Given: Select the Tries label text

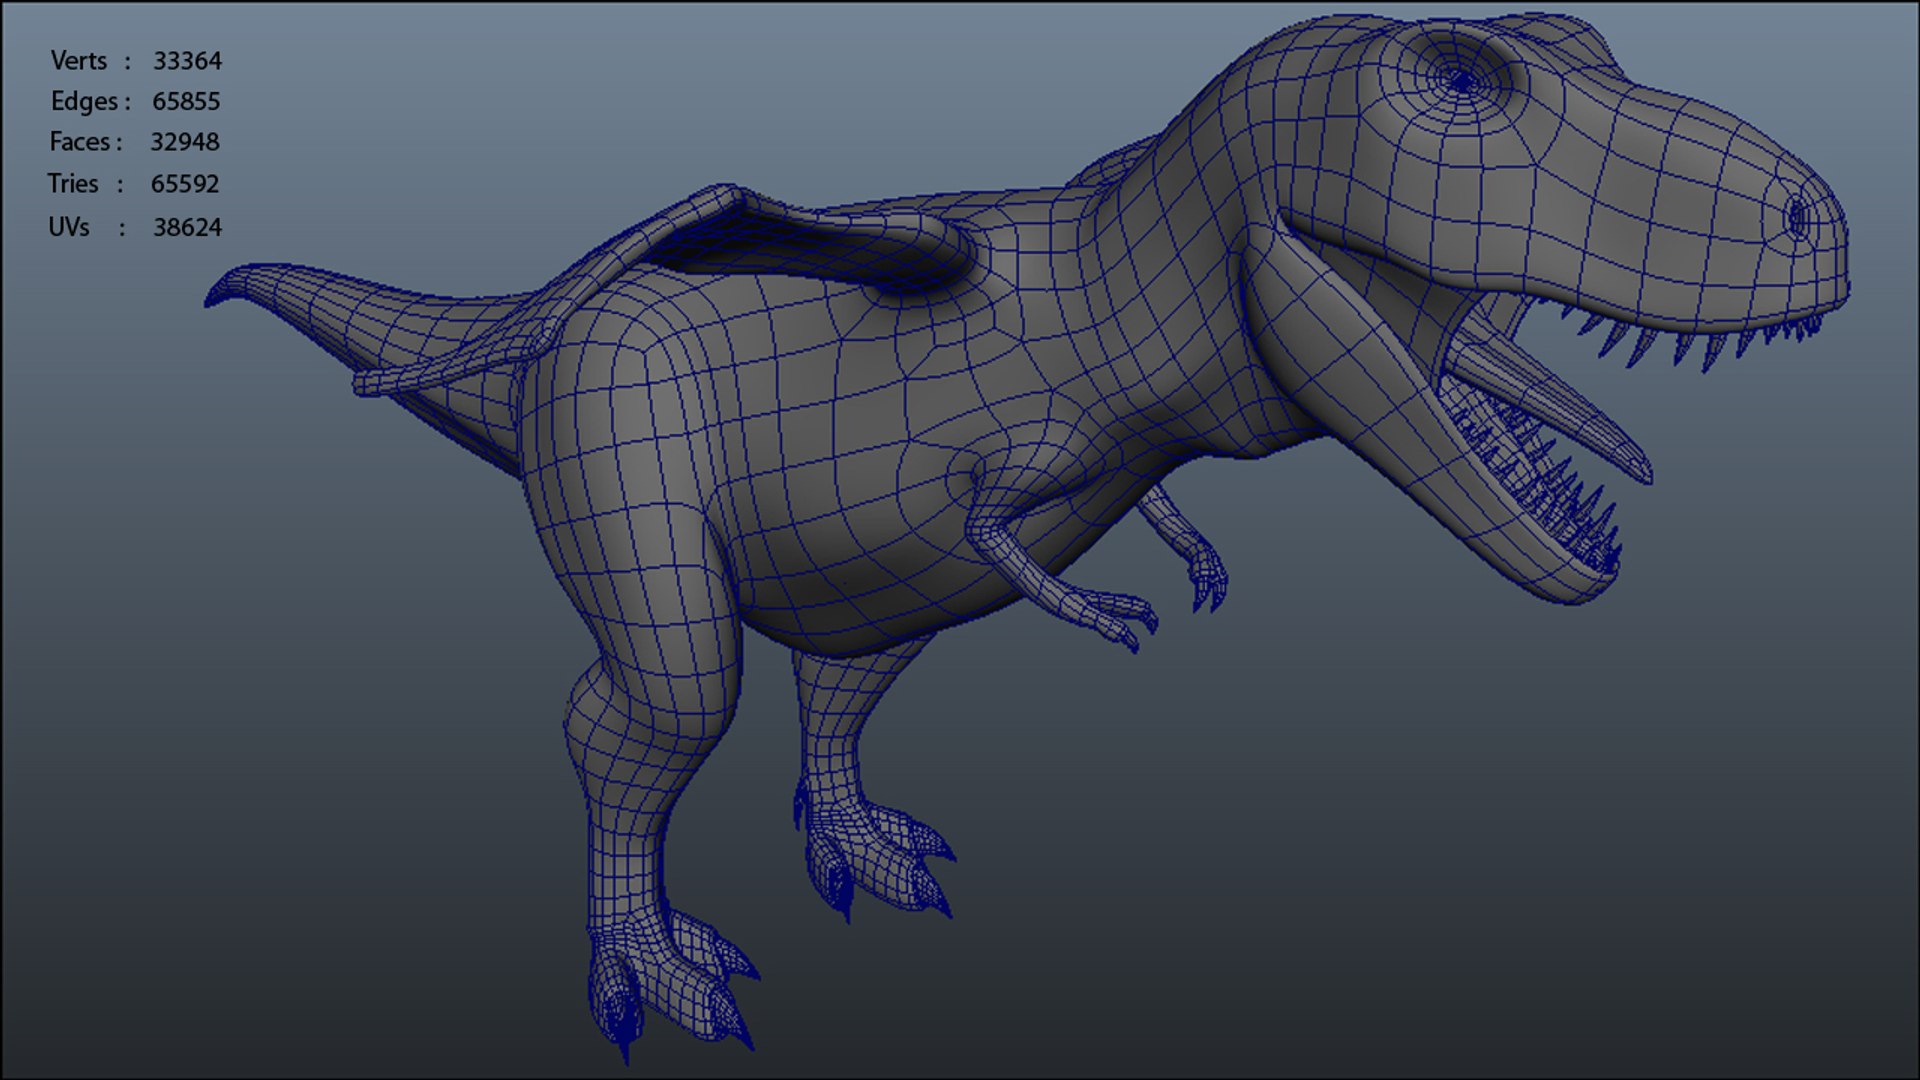Looking at the screenshot, I should coord(73,184).
